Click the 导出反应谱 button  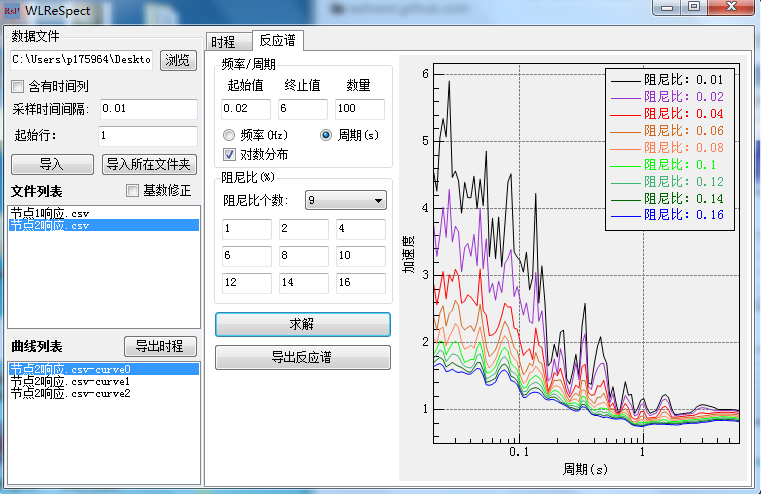pos(303,358)
